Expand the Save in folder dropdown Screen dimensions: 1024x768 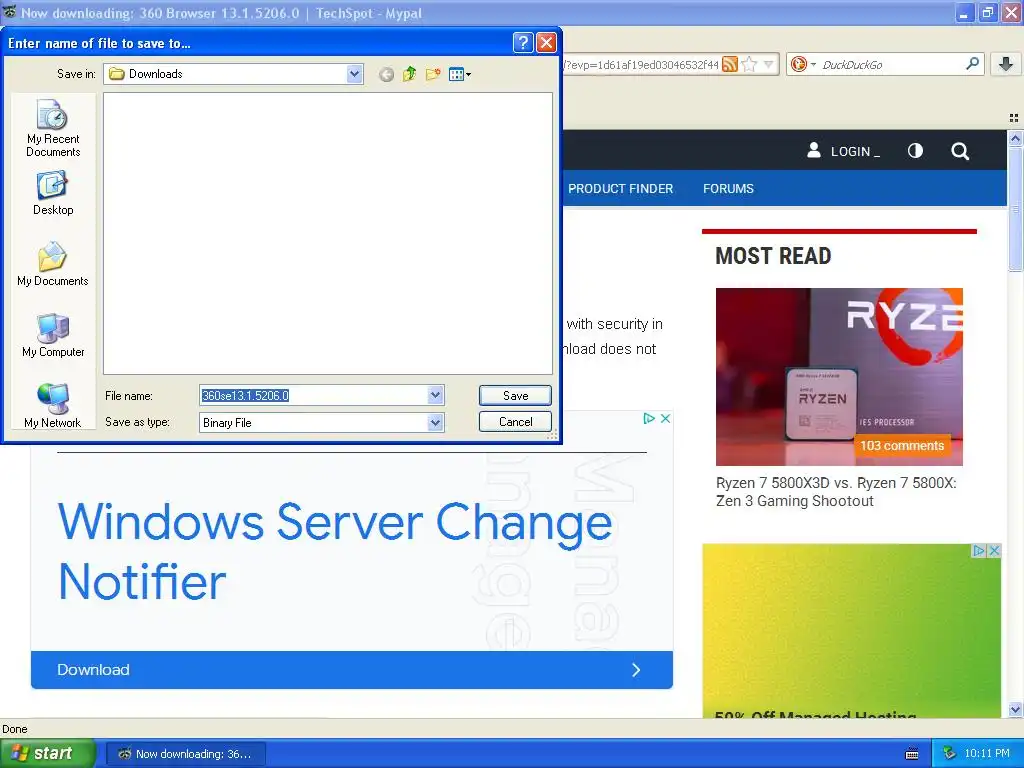(355, 74)
